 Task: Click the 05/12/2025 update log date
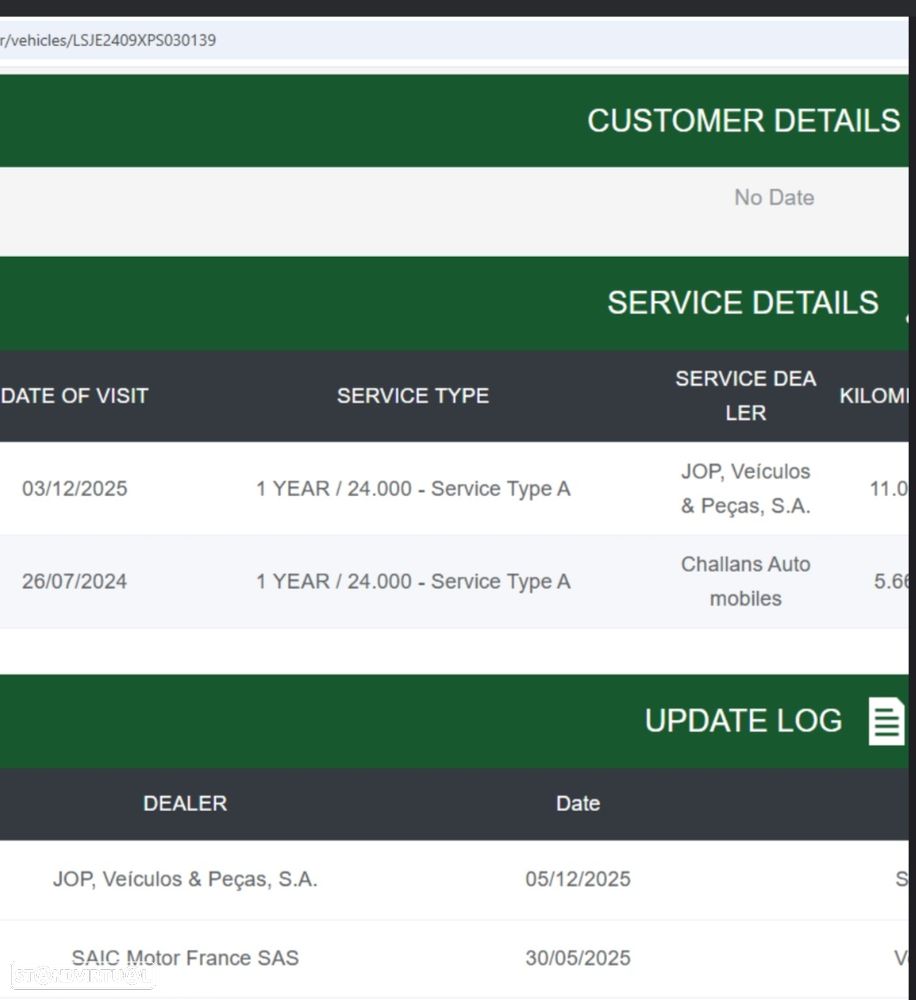click(577, 880)
